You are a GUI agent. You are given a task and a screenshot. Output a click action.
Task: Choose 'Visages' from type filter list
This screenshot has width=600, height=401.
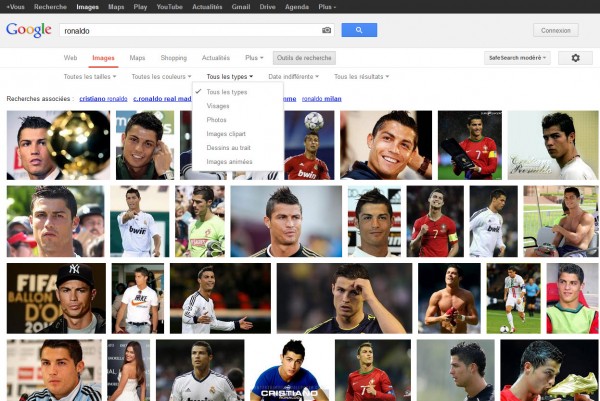(219, 106)
